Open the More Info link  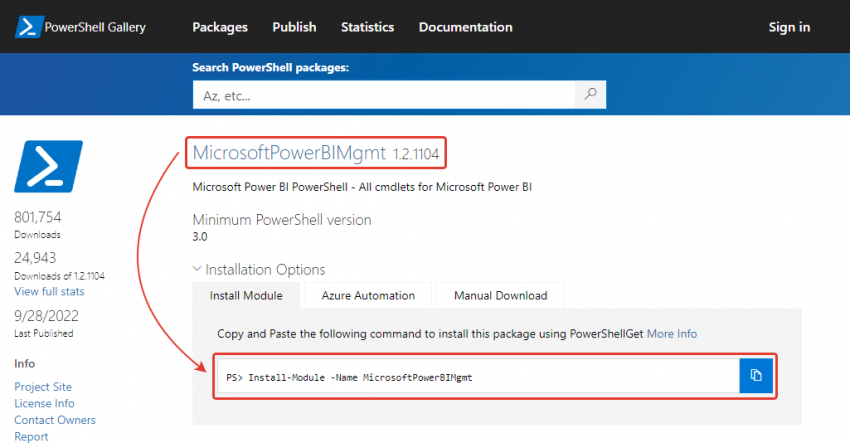[x=672, y=333]
